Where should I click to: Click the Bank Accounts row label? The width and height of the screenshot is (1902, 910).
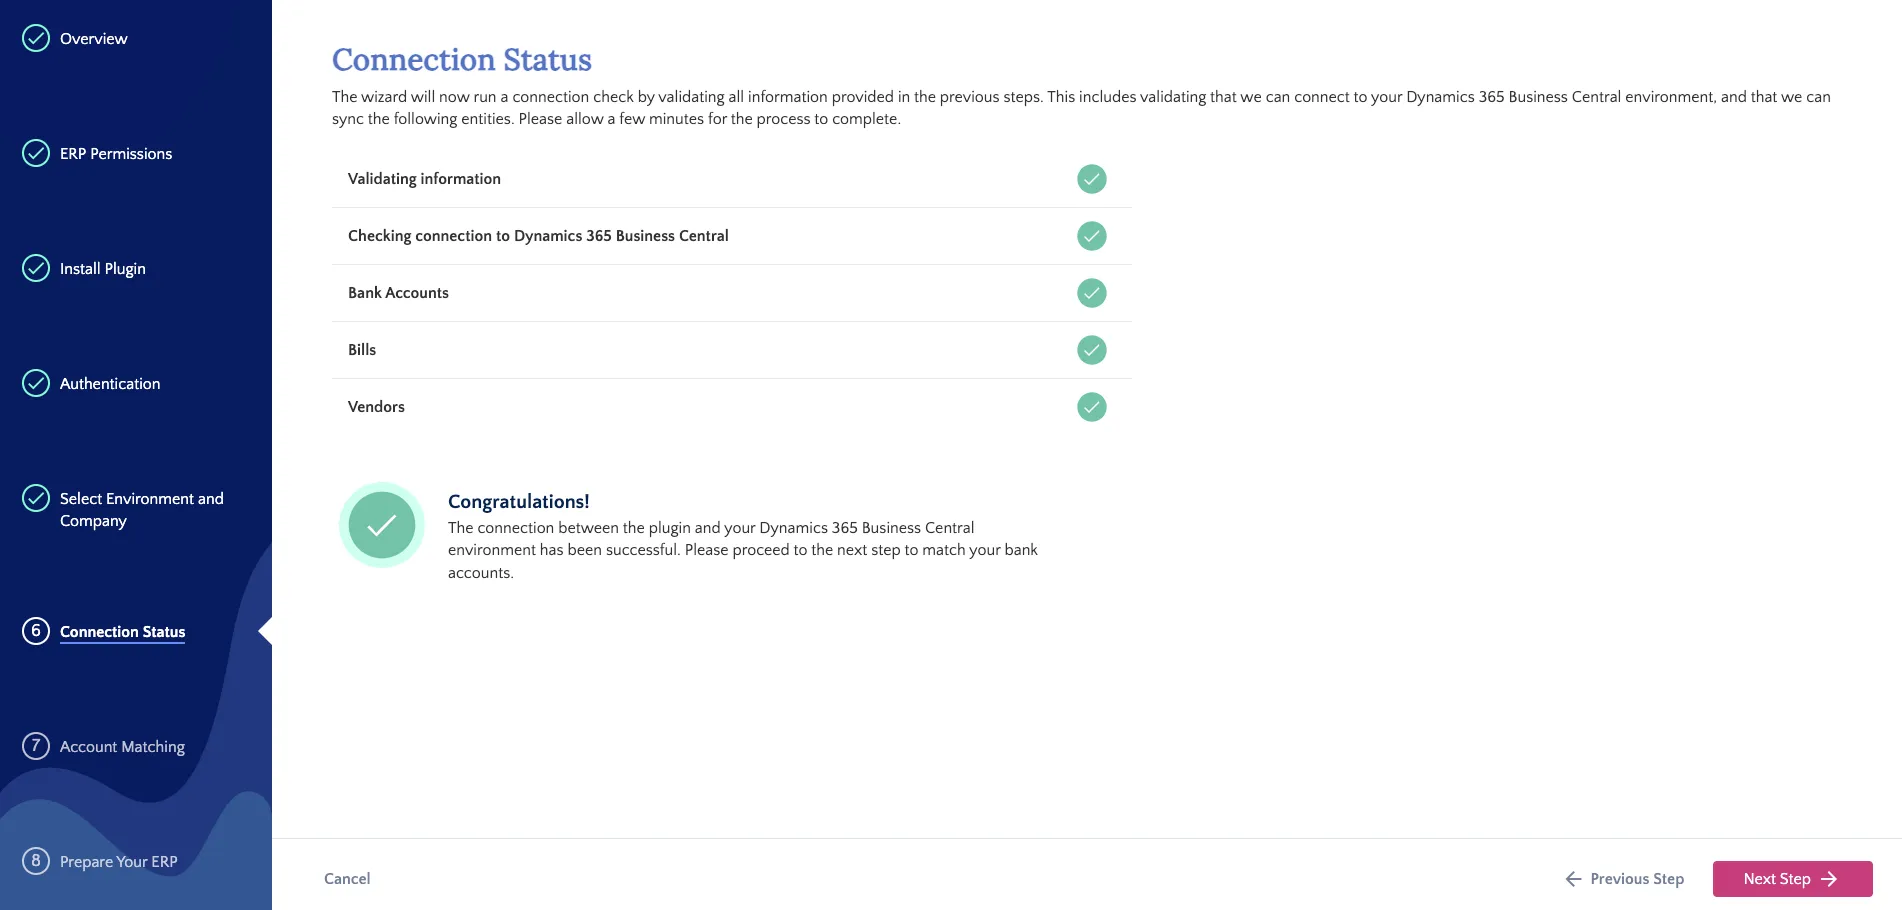coord(398,293)
